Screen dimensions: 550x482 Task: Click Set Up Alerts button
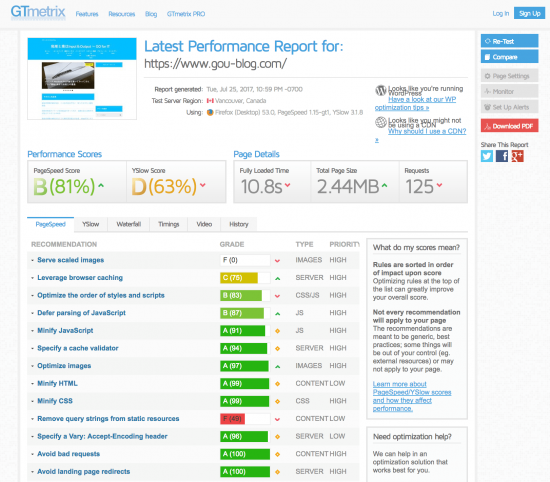tap(509, 107)
